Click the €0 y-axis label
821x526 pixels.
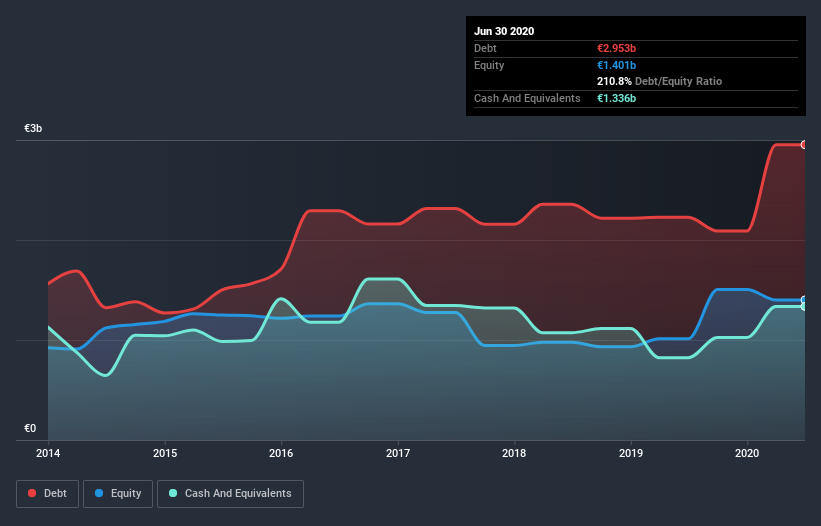click(x=30, y=428)
